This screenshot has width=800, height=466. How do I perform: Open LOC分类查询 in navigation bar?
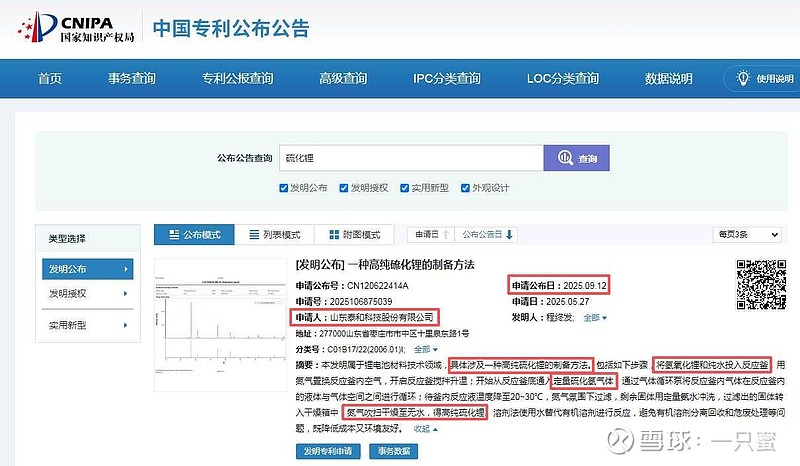point(563,78)
